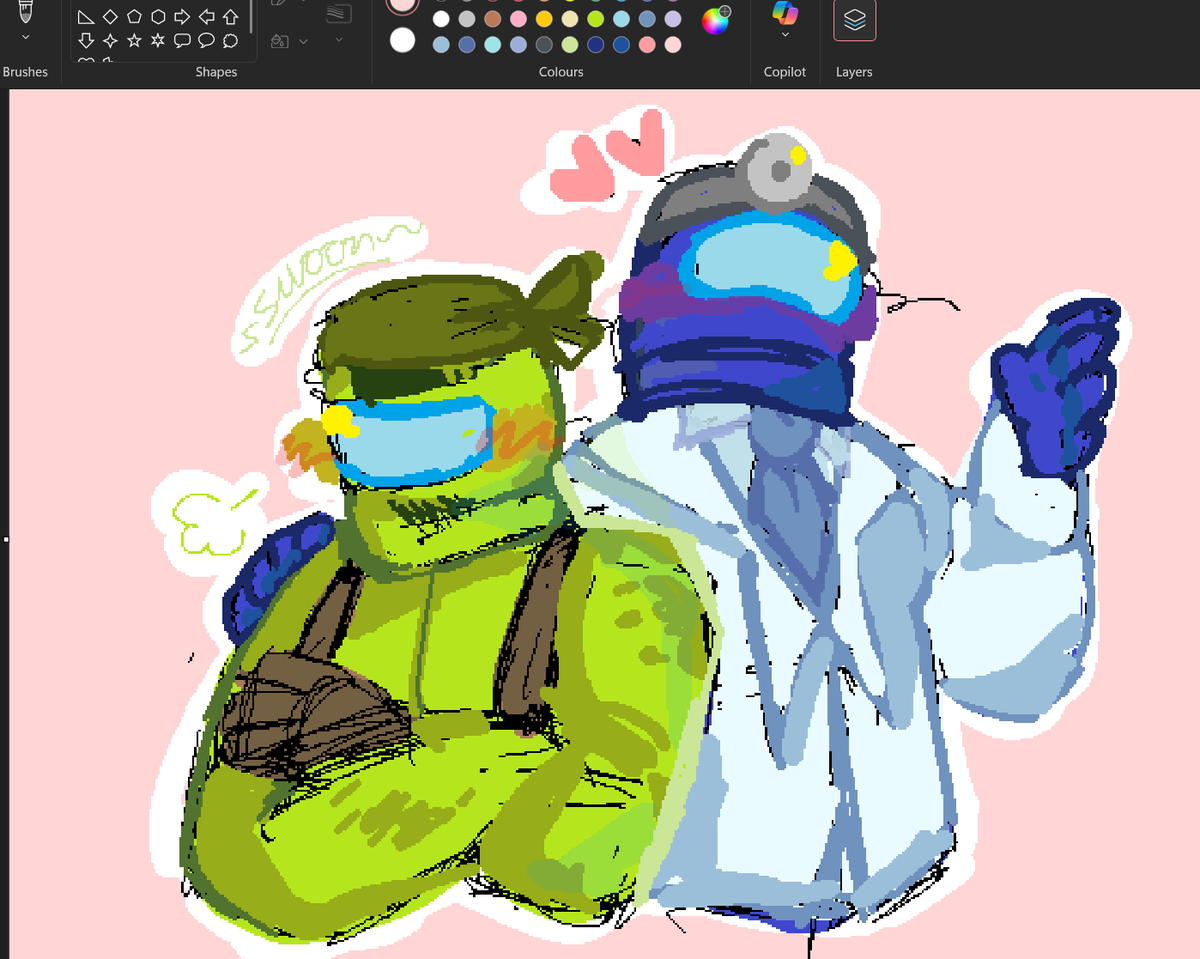Select the five-point star shape
Viewport: 1200px width, 959px height.
point(134,41)
